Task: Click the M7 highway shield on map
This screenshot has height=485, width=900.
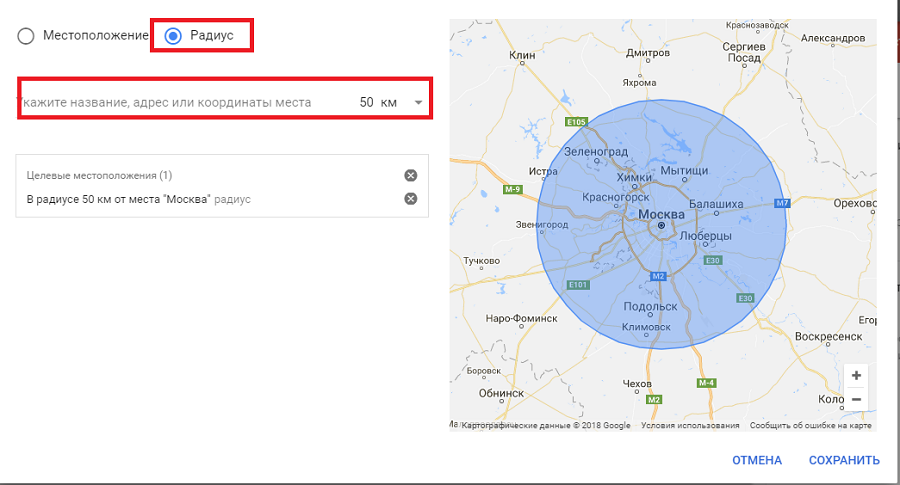Action: [x=782, y=203]
